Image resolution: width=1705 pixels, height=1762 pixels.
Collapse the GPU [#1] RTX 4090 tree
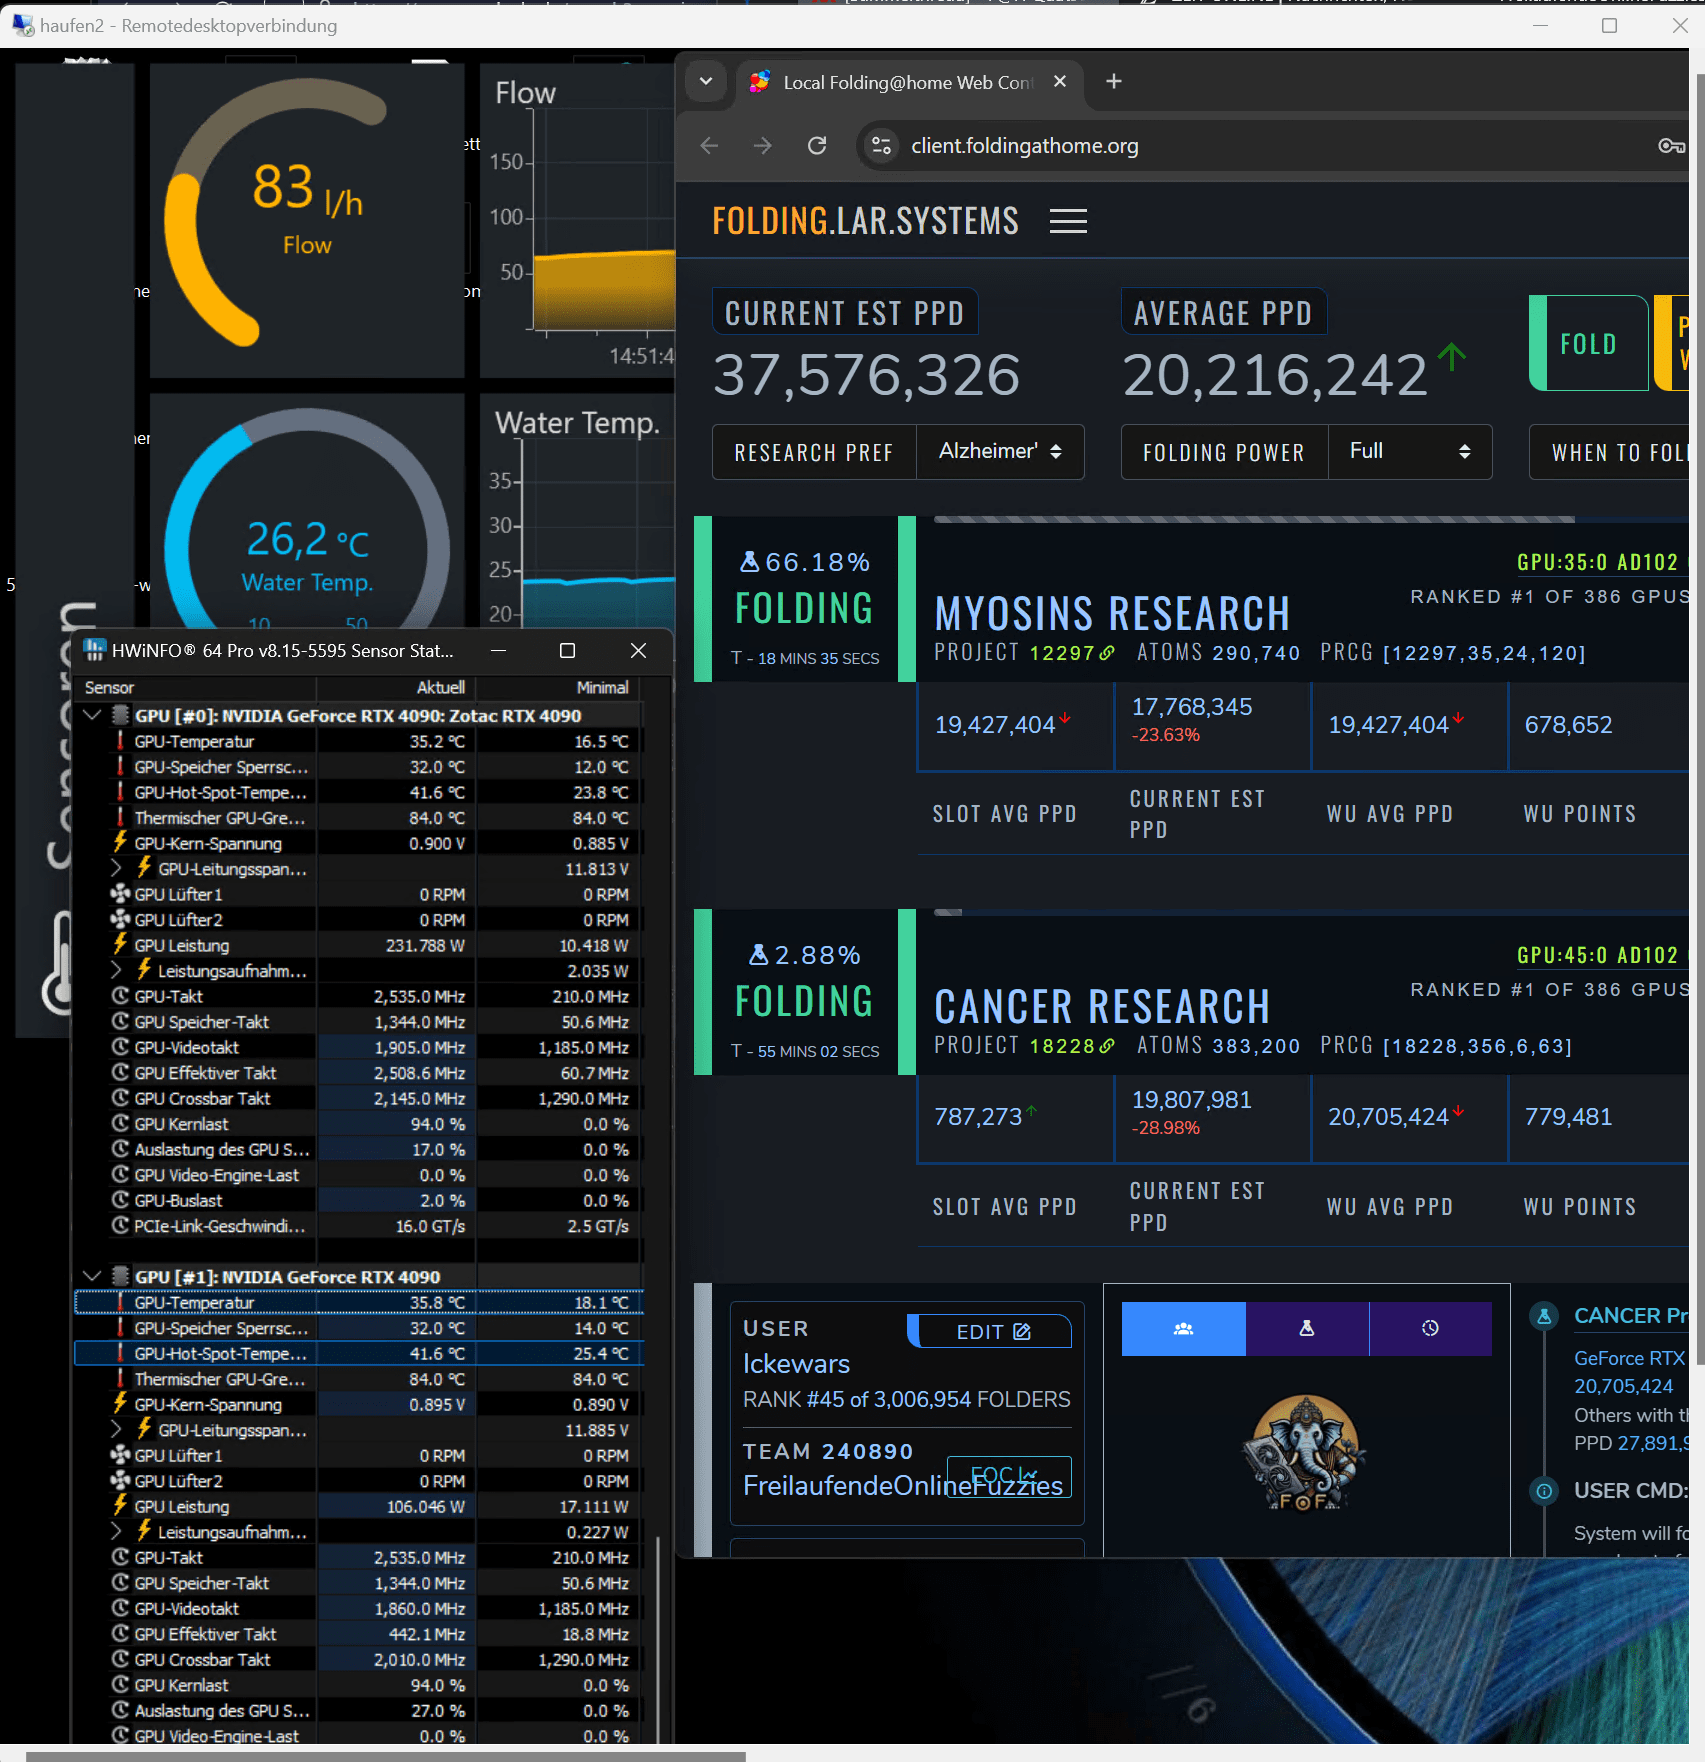pos(92,1276)
